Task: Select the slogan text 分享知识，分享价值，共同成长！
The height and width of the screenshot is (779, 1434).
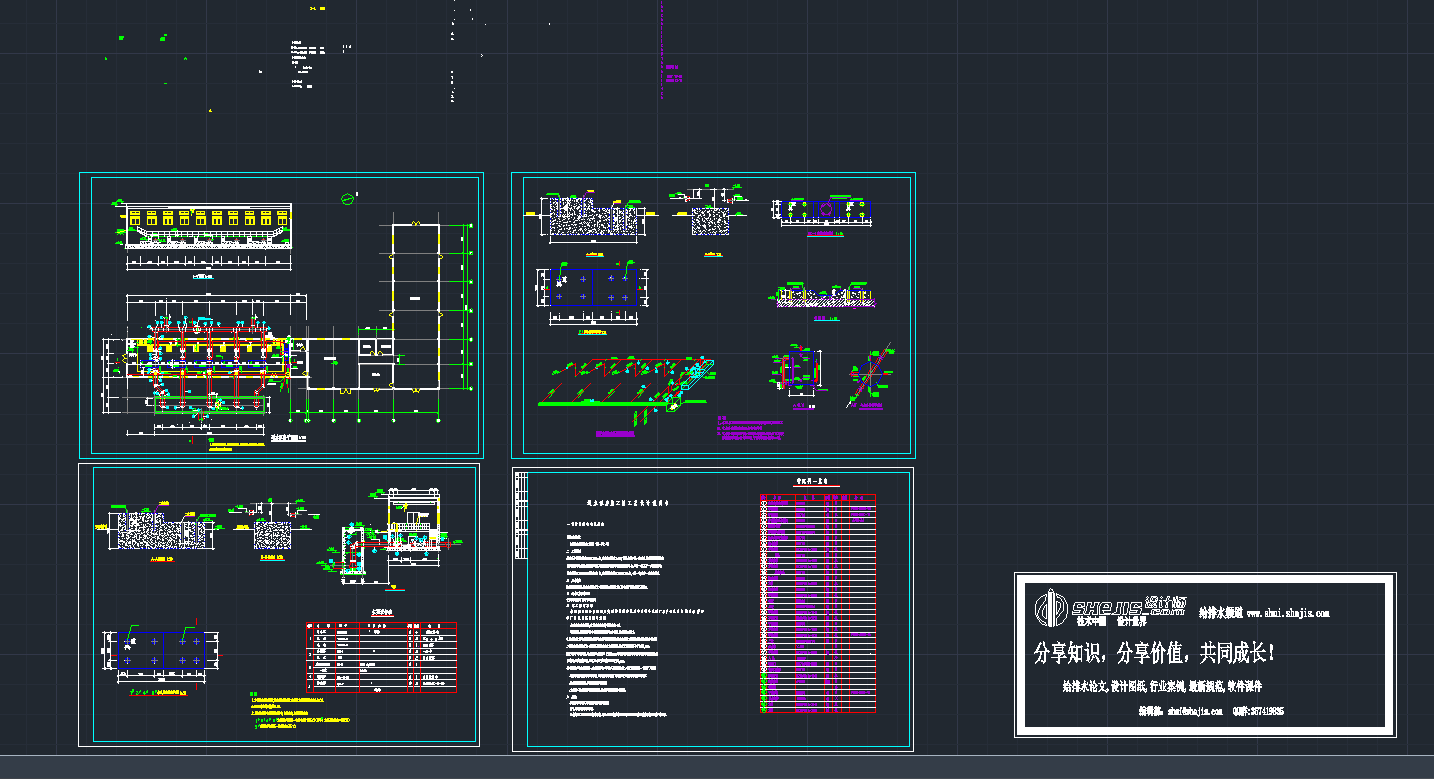Action: click(x=1154, y=654)
